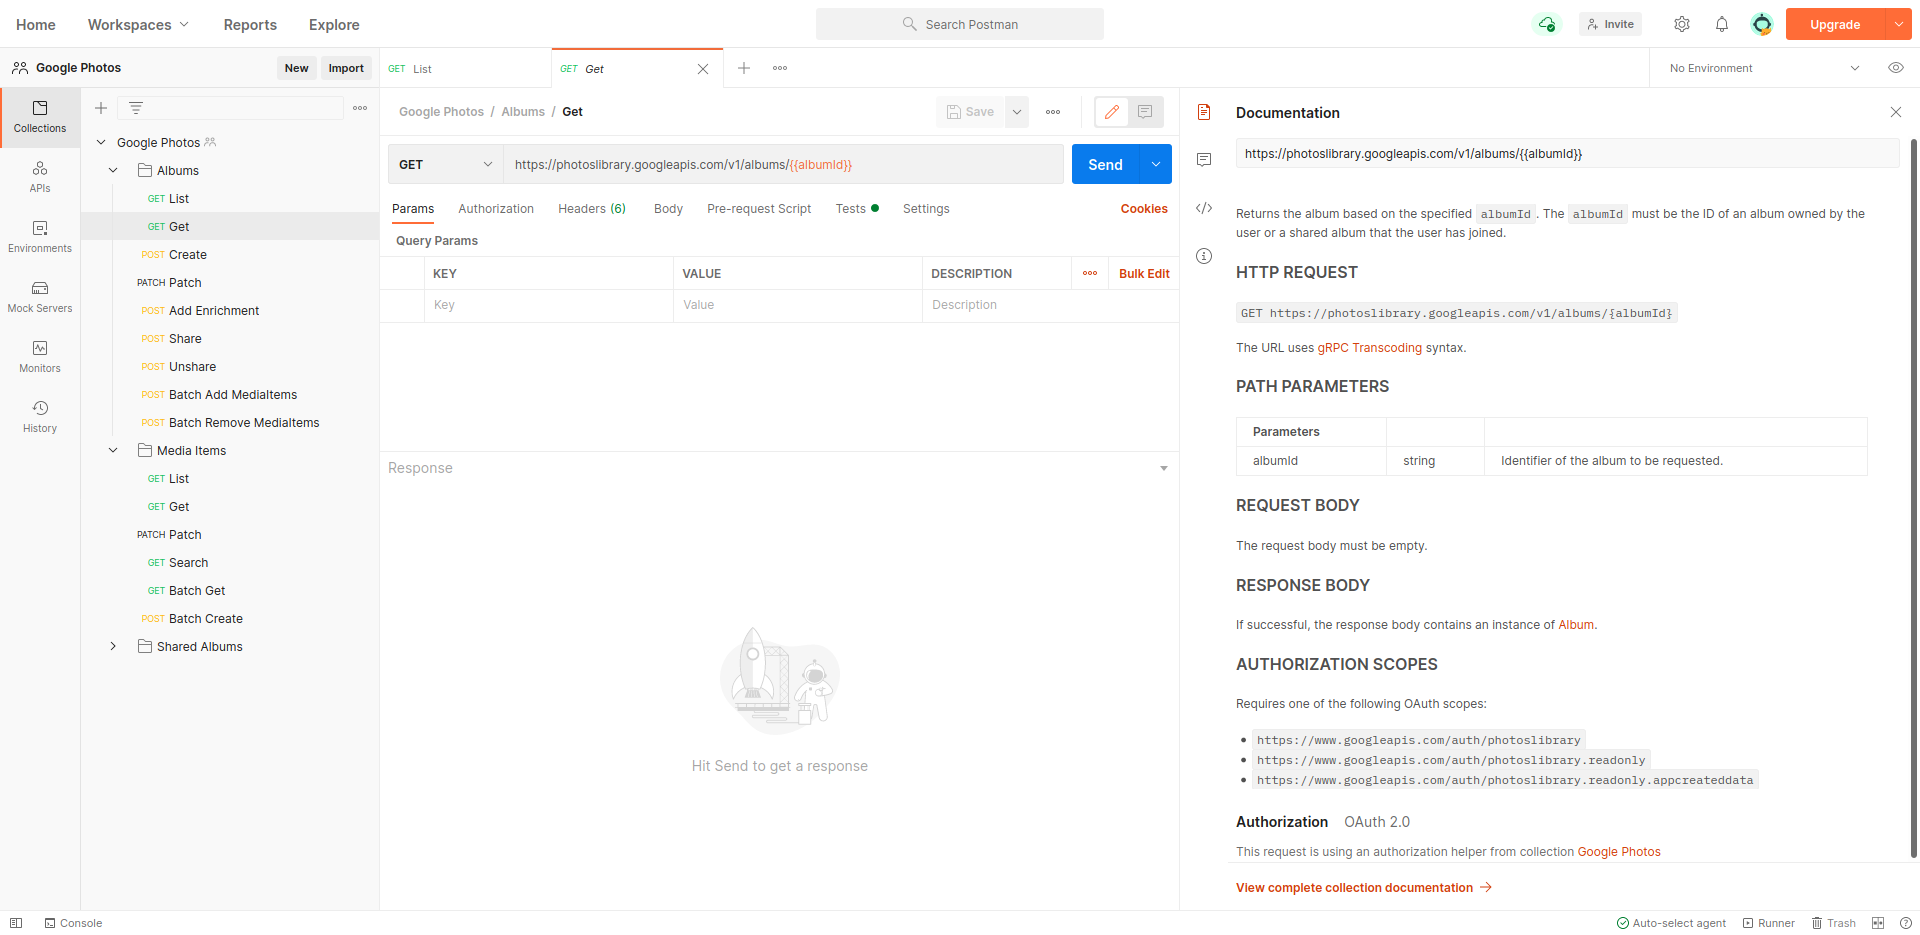
Task: Switch to the request Settings tab
Action: [x=926, y=209]
